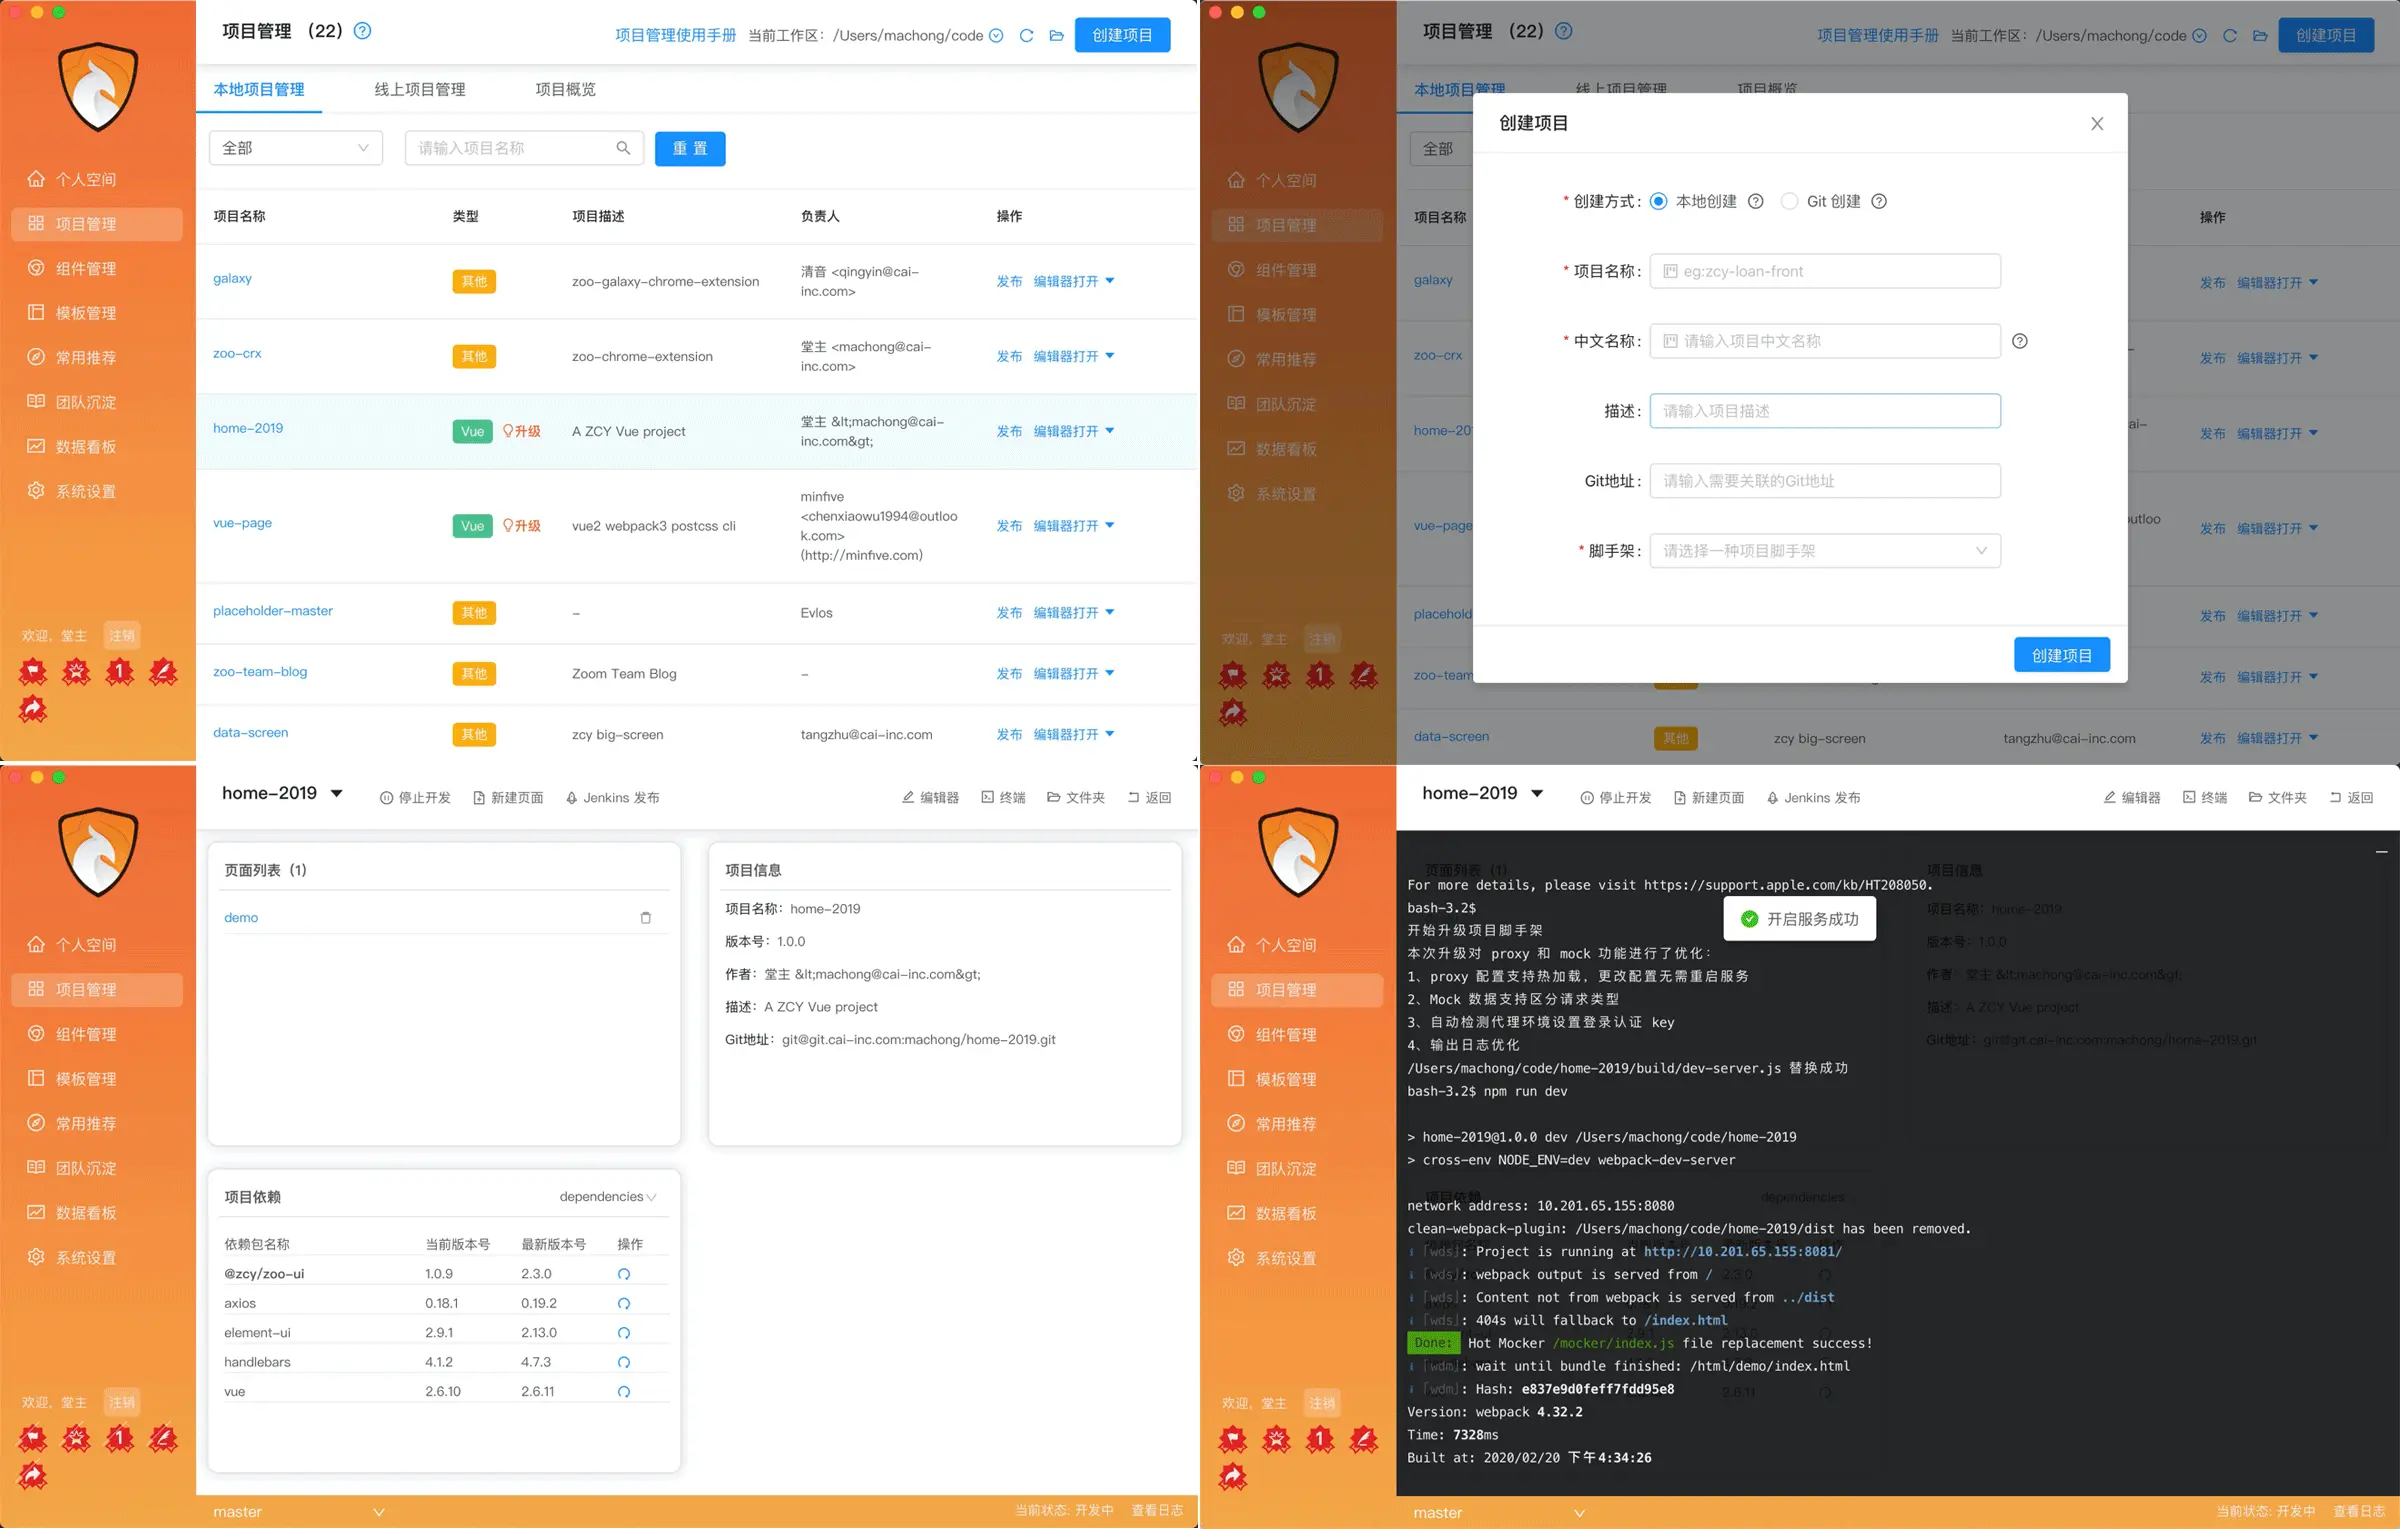Click 返回 in terminal window toolbar
2400x1529 pixels.
click(2351, 798)
